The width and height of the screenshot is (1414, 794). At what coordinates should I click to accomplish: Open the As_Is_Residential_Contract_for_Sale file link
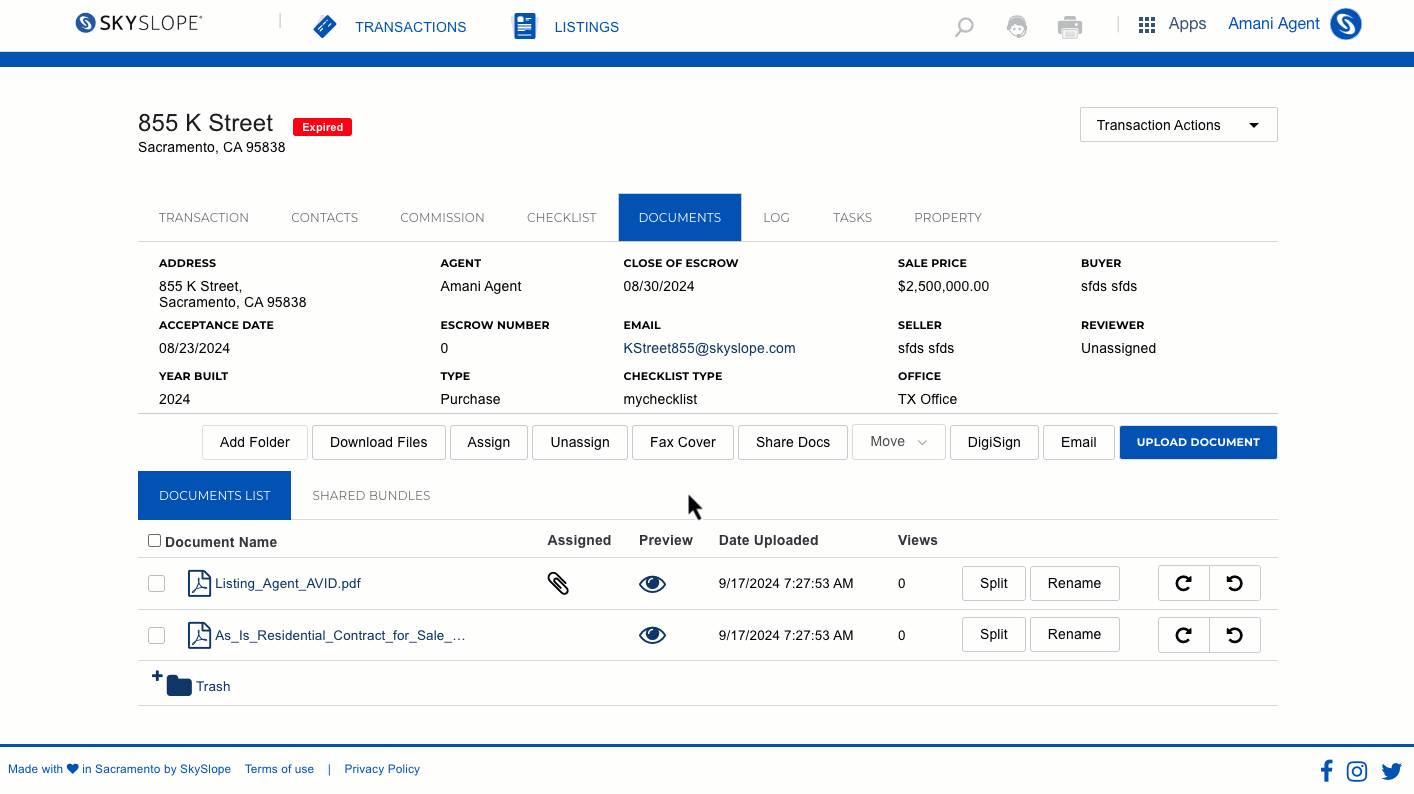coord(340,635)
